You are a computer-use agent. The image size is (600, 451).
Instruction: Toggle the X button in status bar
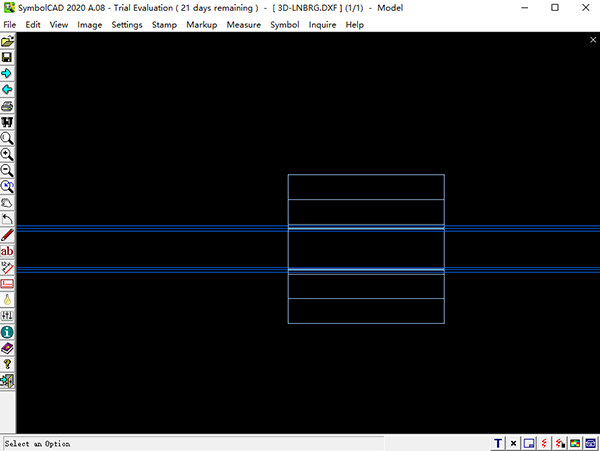point(514,443)
